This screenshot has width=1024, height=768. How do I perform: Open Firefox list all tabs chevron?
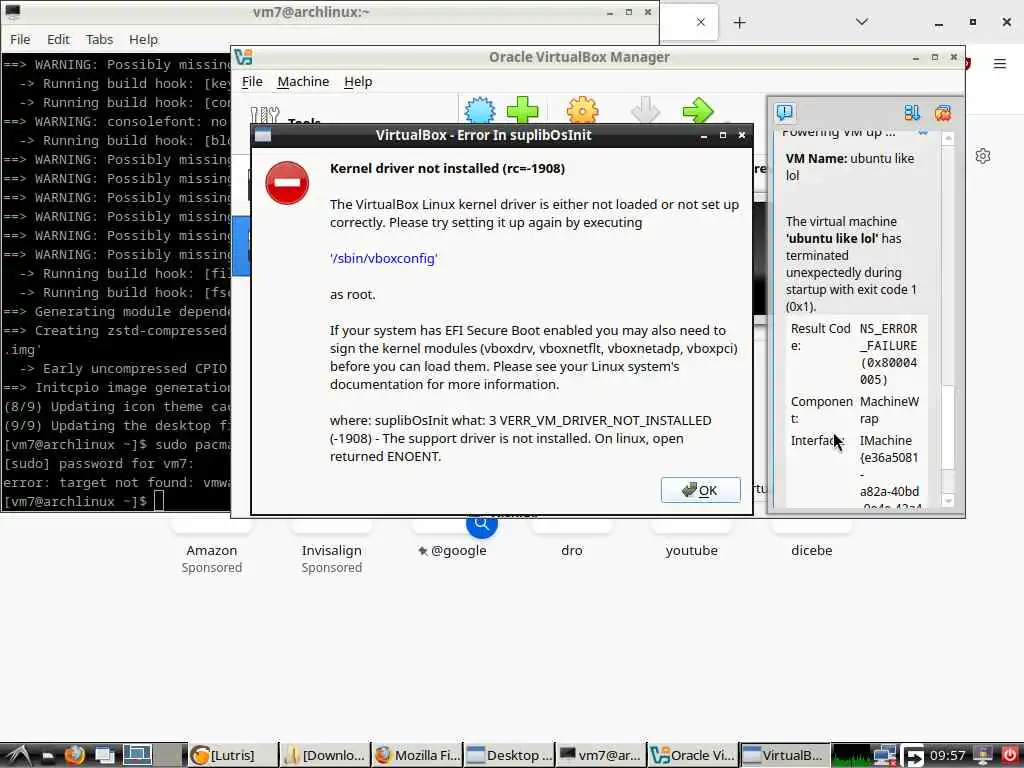pos(862,22)
